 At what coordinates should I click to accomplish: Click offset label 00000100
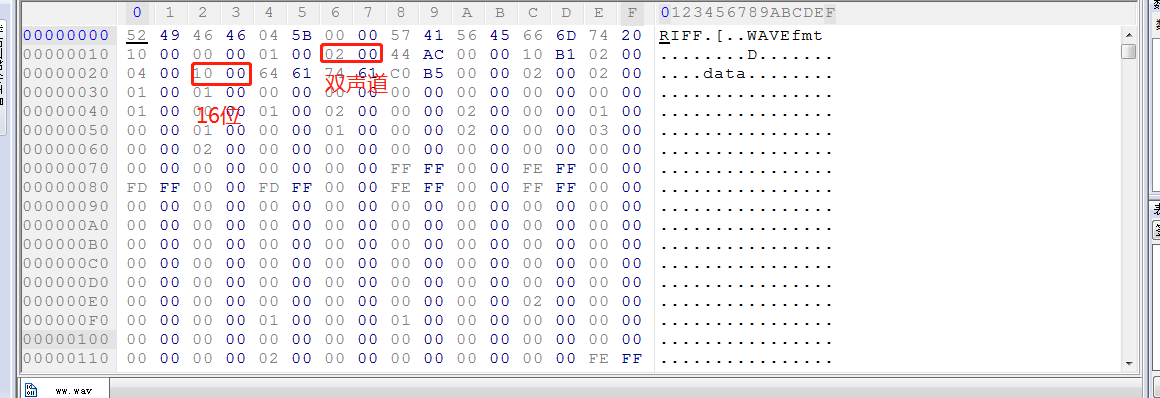pyautogui.click(x=66, y=339)
